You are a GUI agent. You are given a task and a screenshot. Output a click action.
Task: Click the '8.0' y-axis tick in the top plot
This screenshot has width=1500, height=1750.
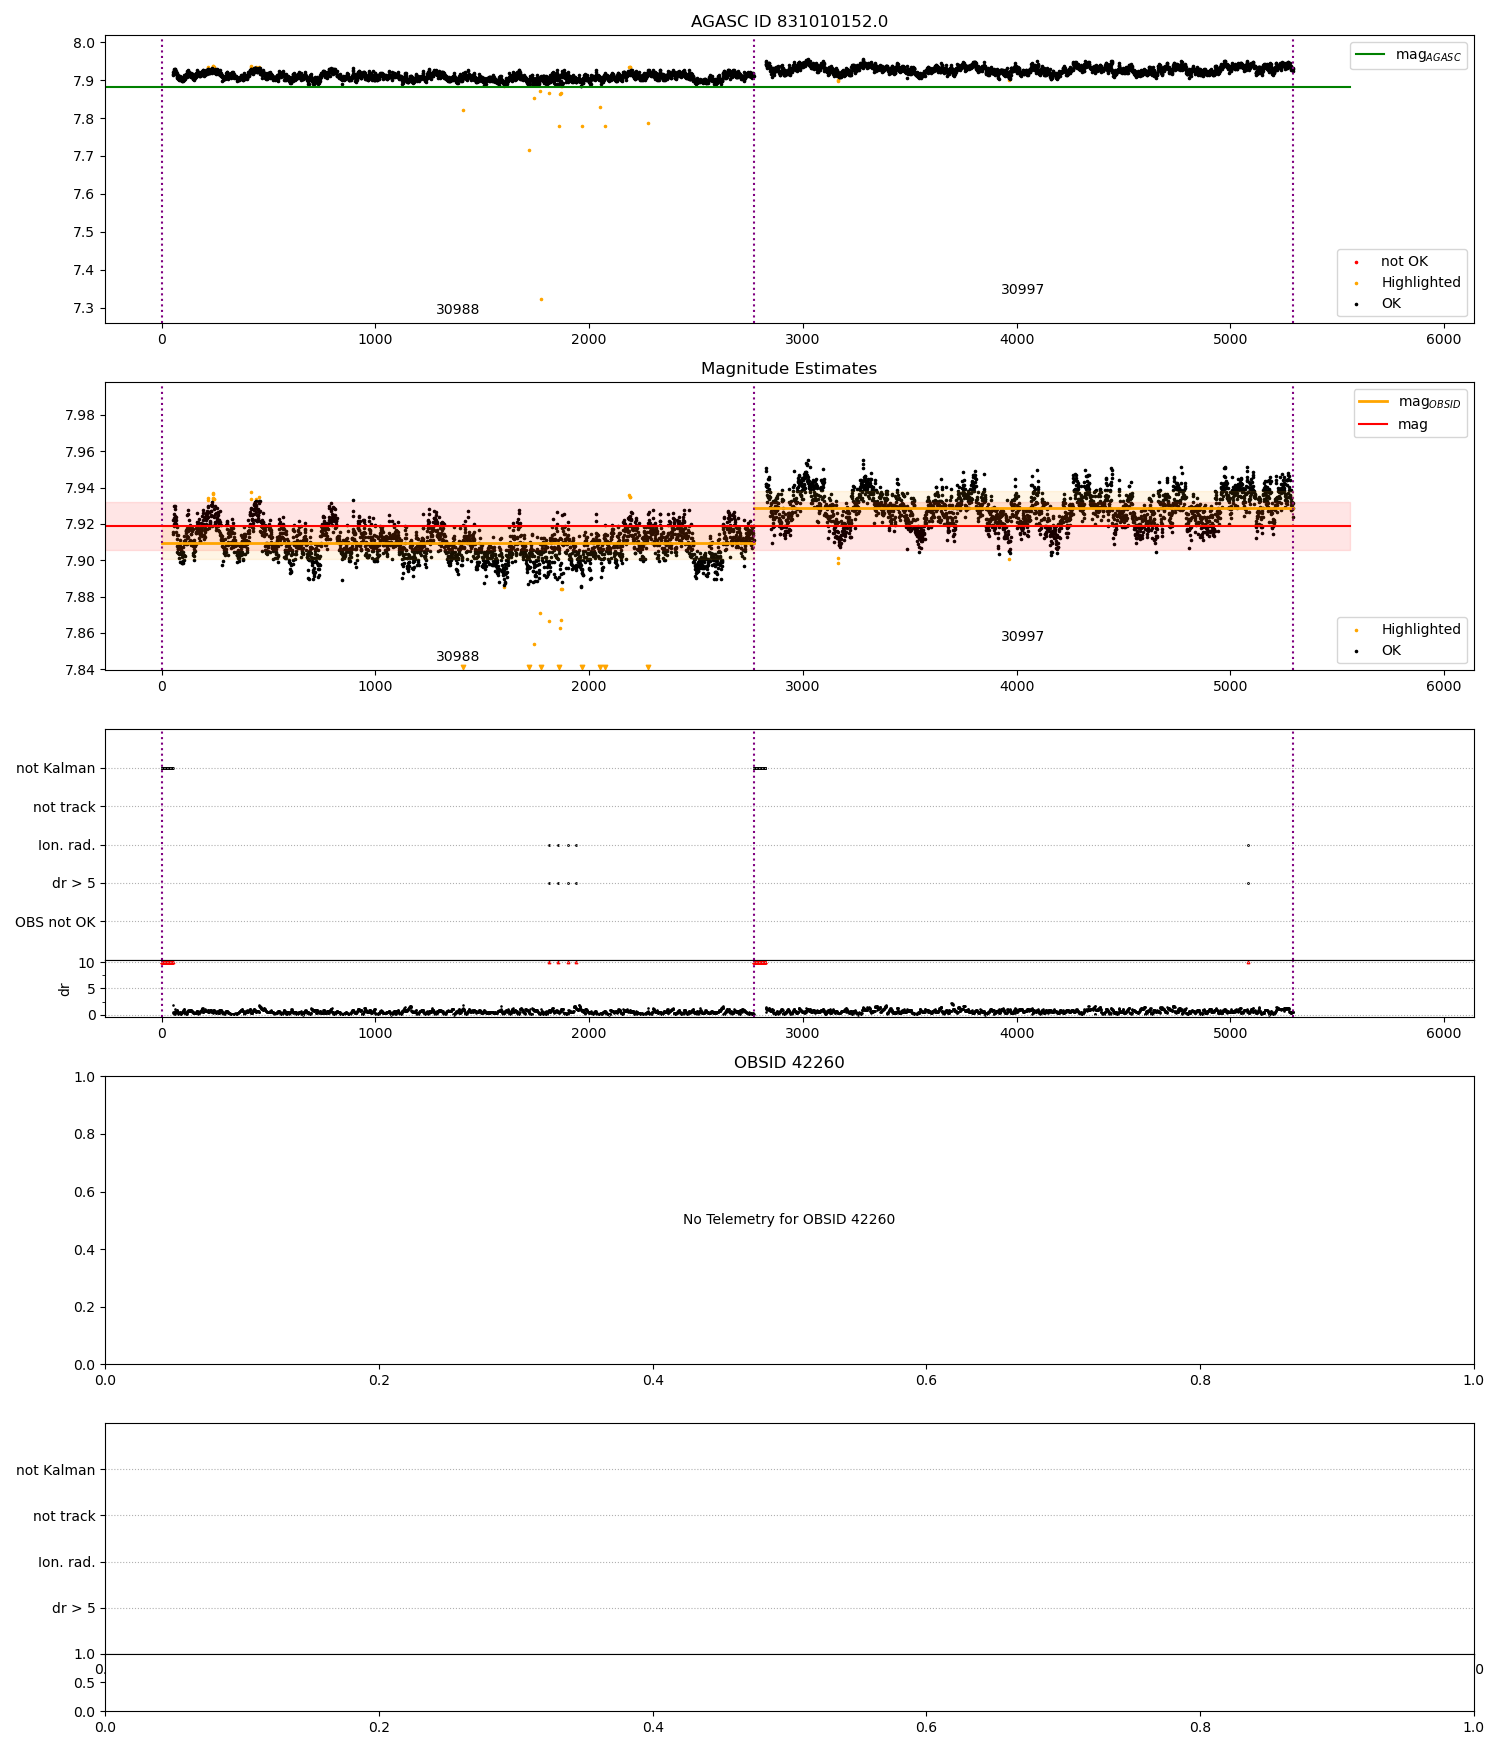click(x=85, y=43)
